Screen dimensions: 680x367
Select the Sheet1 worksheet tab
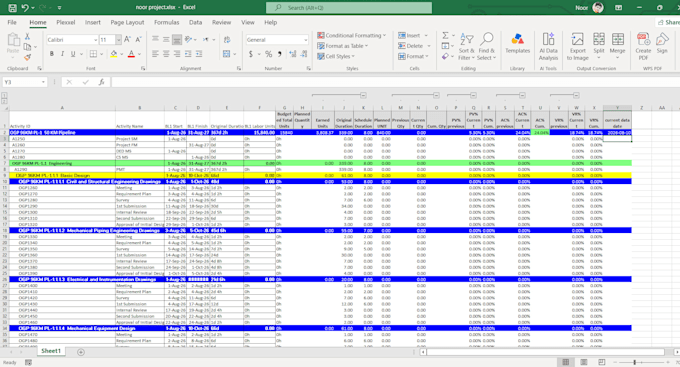(51, 351)
